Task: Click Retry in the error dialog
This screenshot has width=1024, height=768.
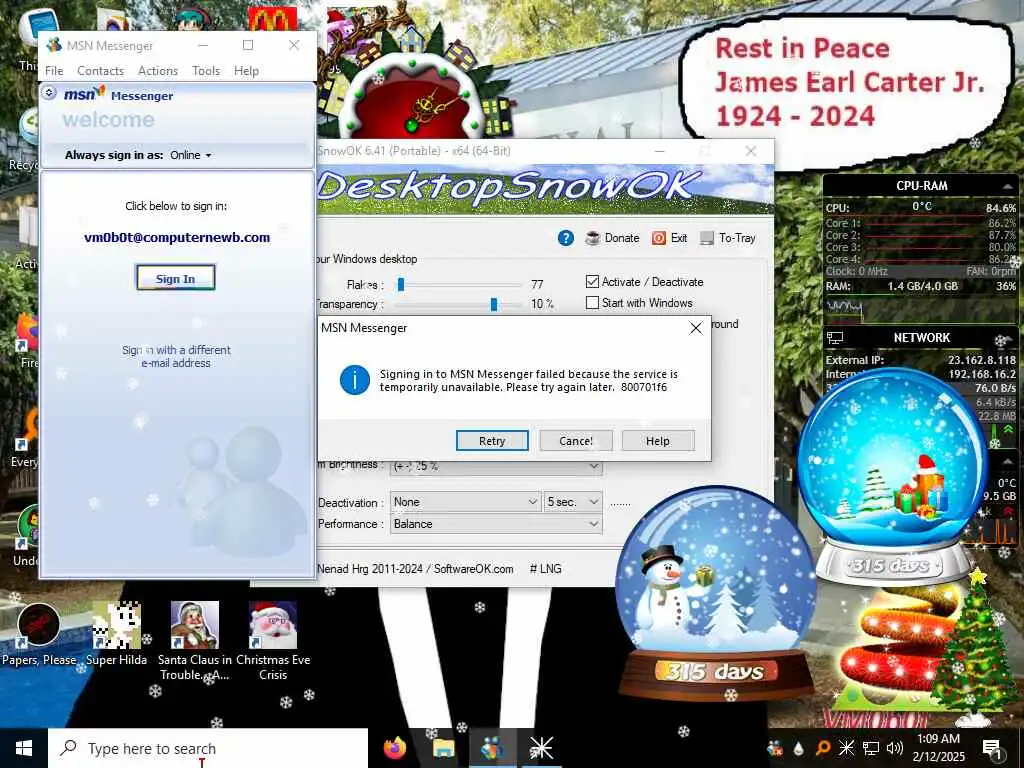Action: coord(492,441)
